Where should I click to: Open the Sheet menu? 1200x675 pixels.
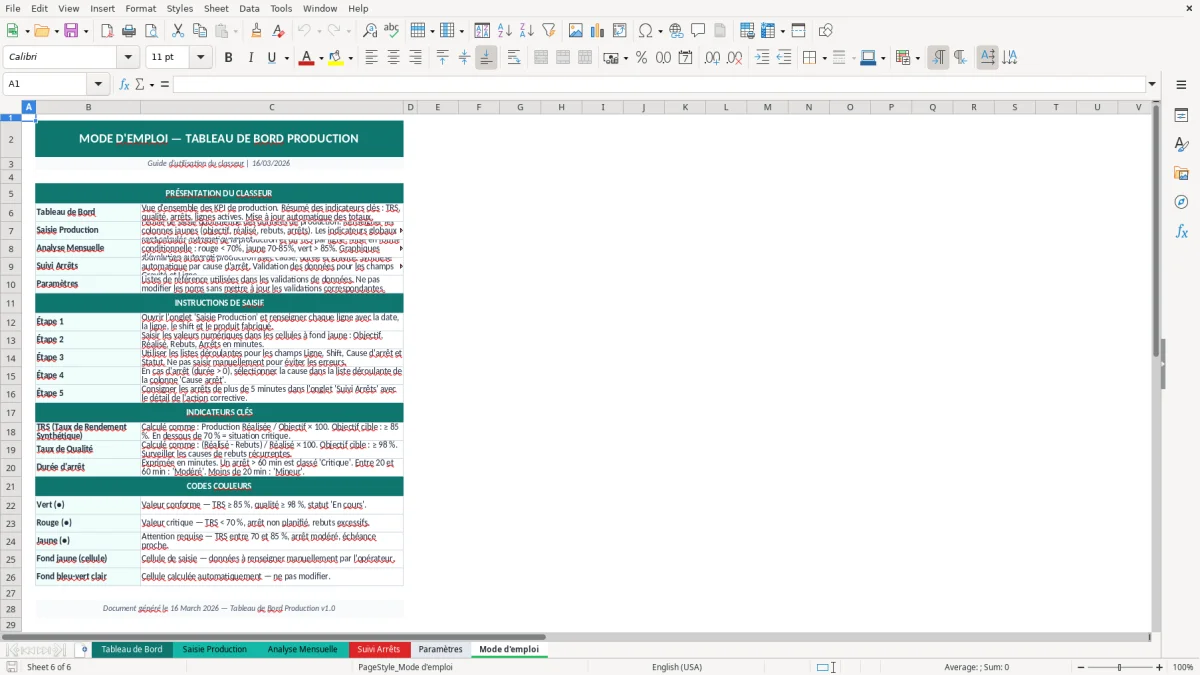point(216,8)
